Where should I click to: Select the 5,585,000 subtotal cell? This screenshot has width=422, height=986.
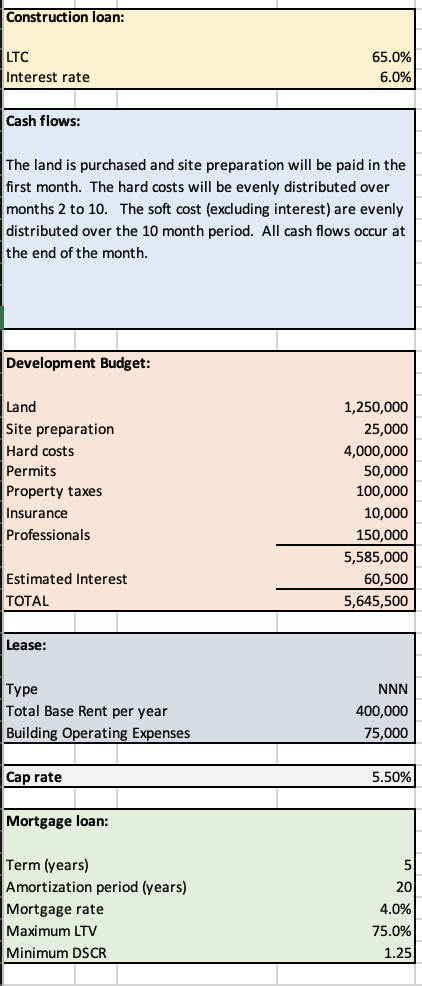(x=376, y=557)
